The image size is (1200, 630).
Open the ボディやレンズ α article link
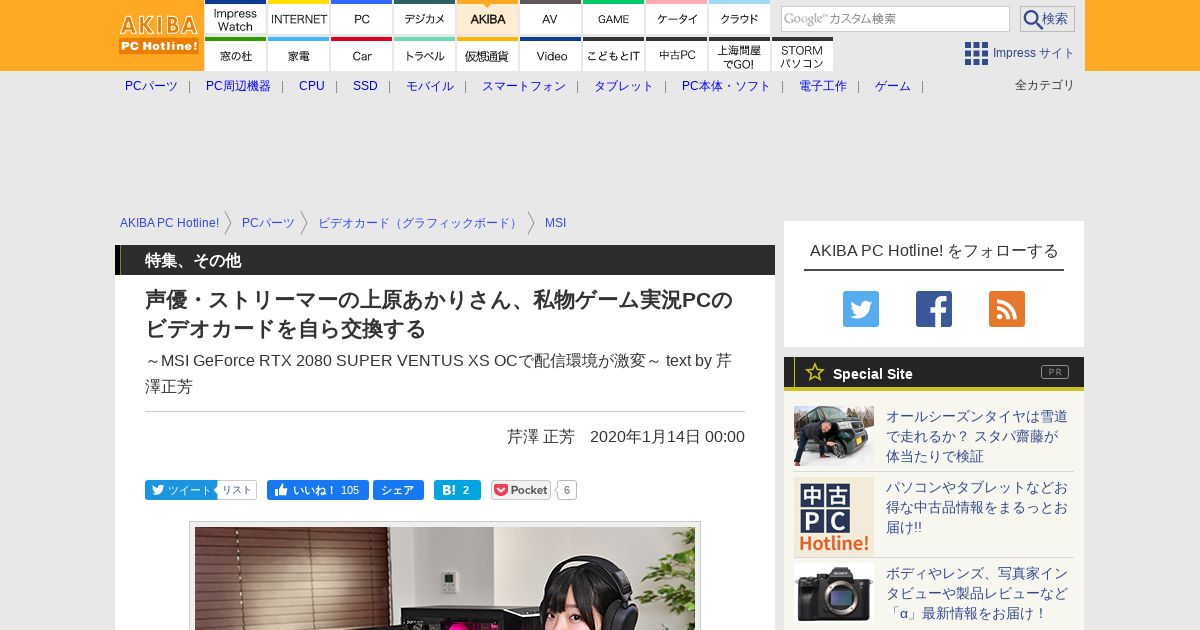pos(977,593)
